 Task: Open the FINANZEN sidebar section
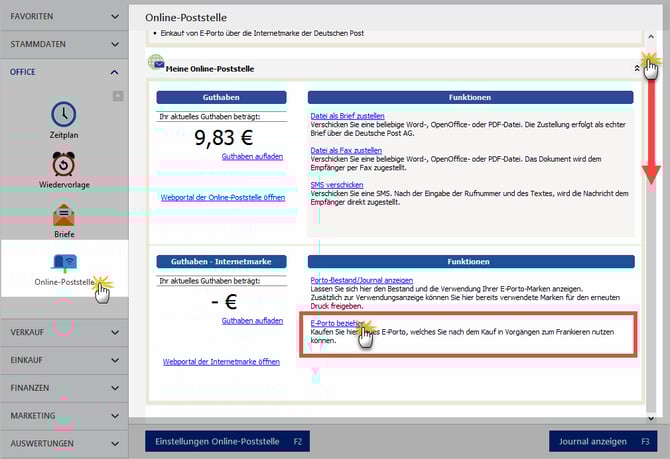[x=64, y=387]
